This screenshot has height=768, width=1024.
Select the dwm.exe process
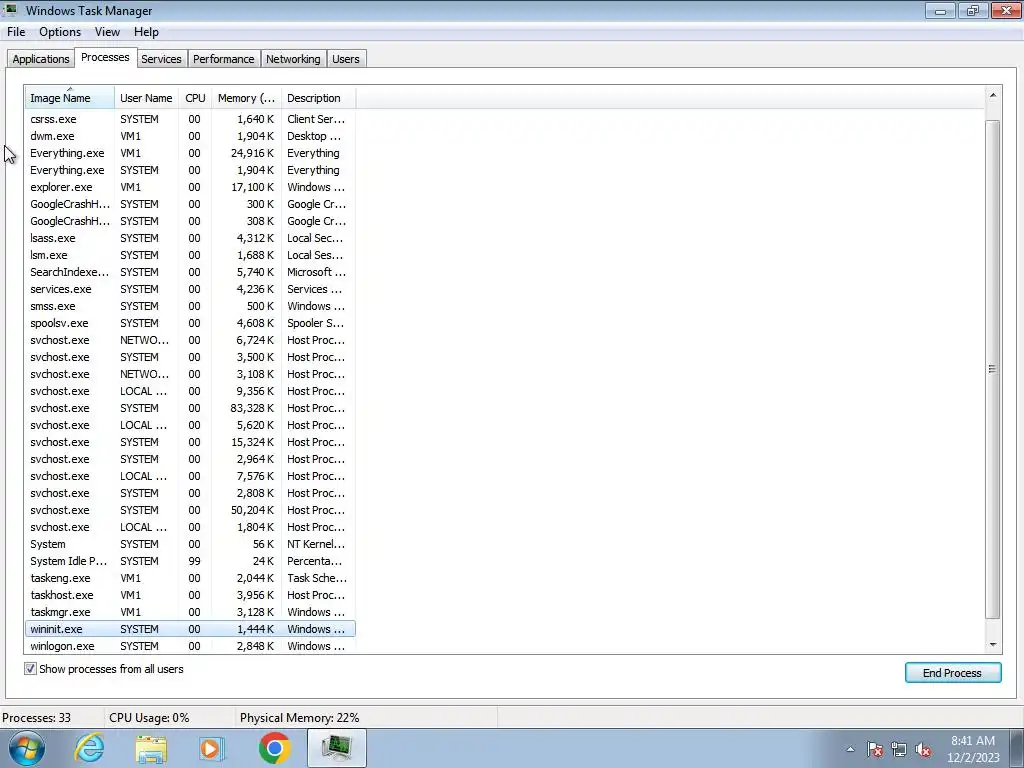click(190, 136)
